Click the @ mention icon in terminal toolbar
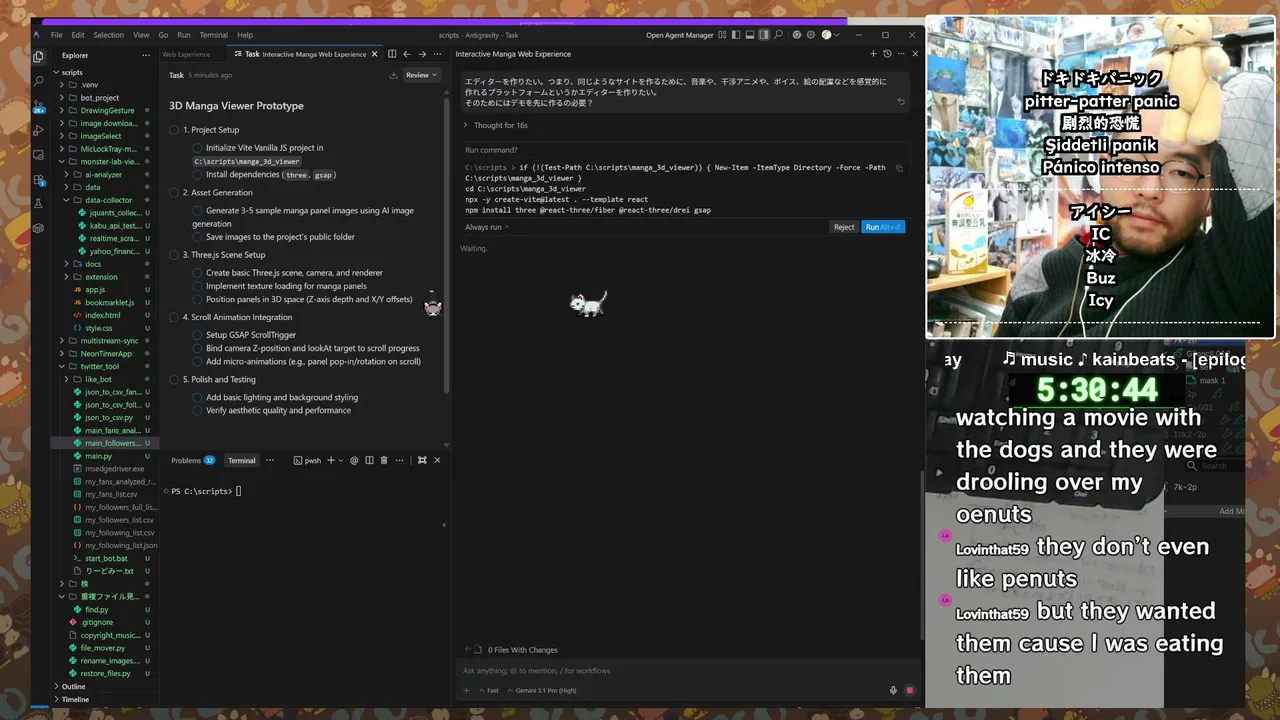The height and width of the screenshot is (720, 1280). point(354,460)
